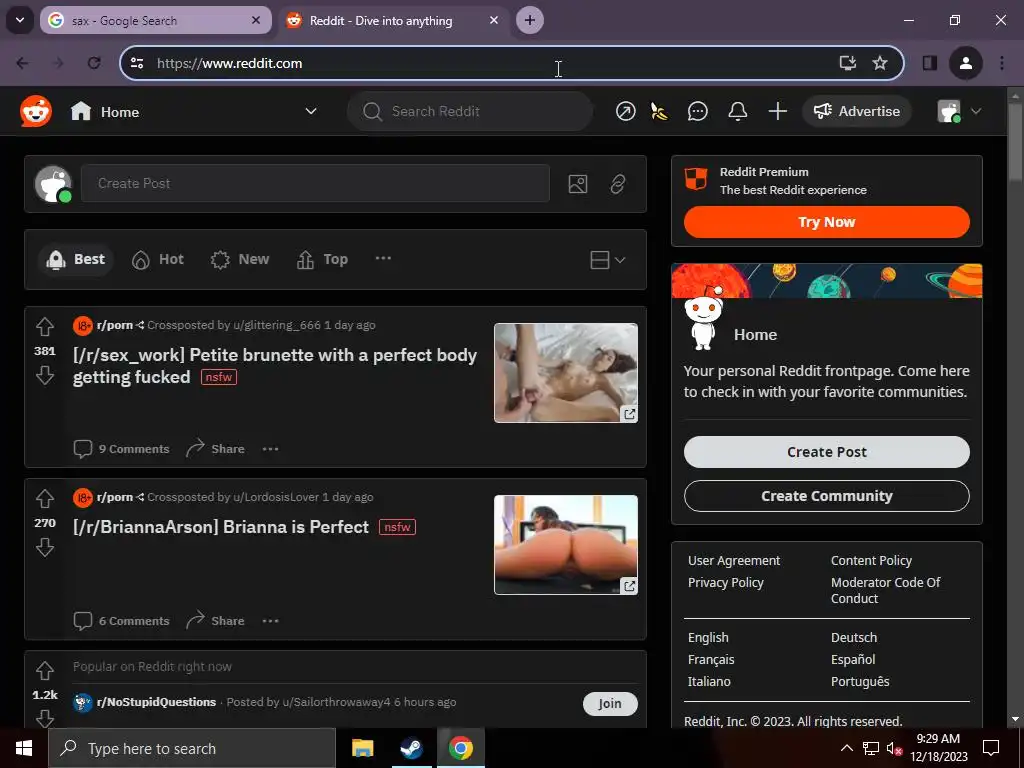Click the plus icon to create a post

coord(777,112)
